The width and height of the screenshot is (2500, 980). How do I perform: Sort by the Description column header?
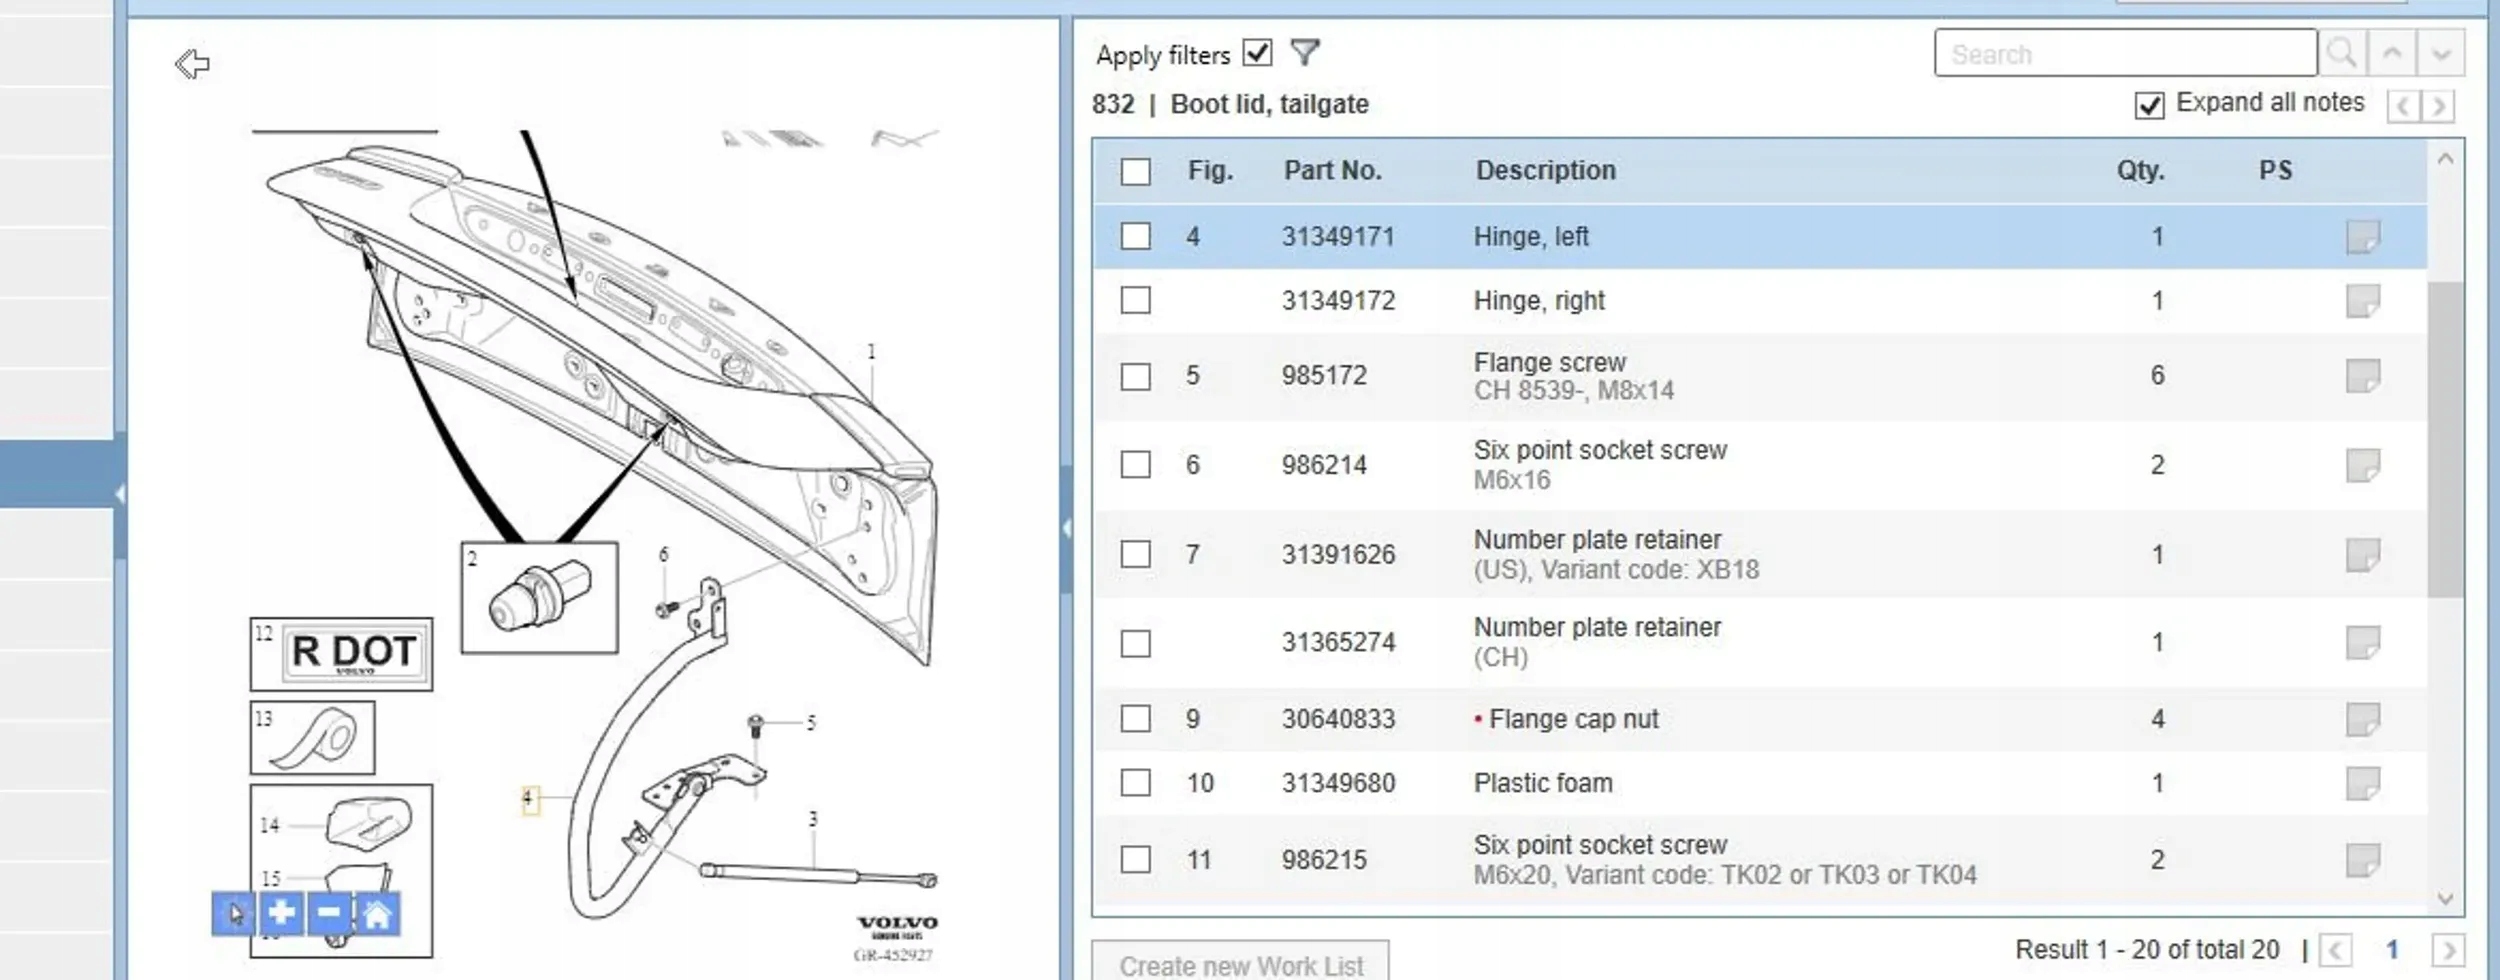[x=1546, y=171]
